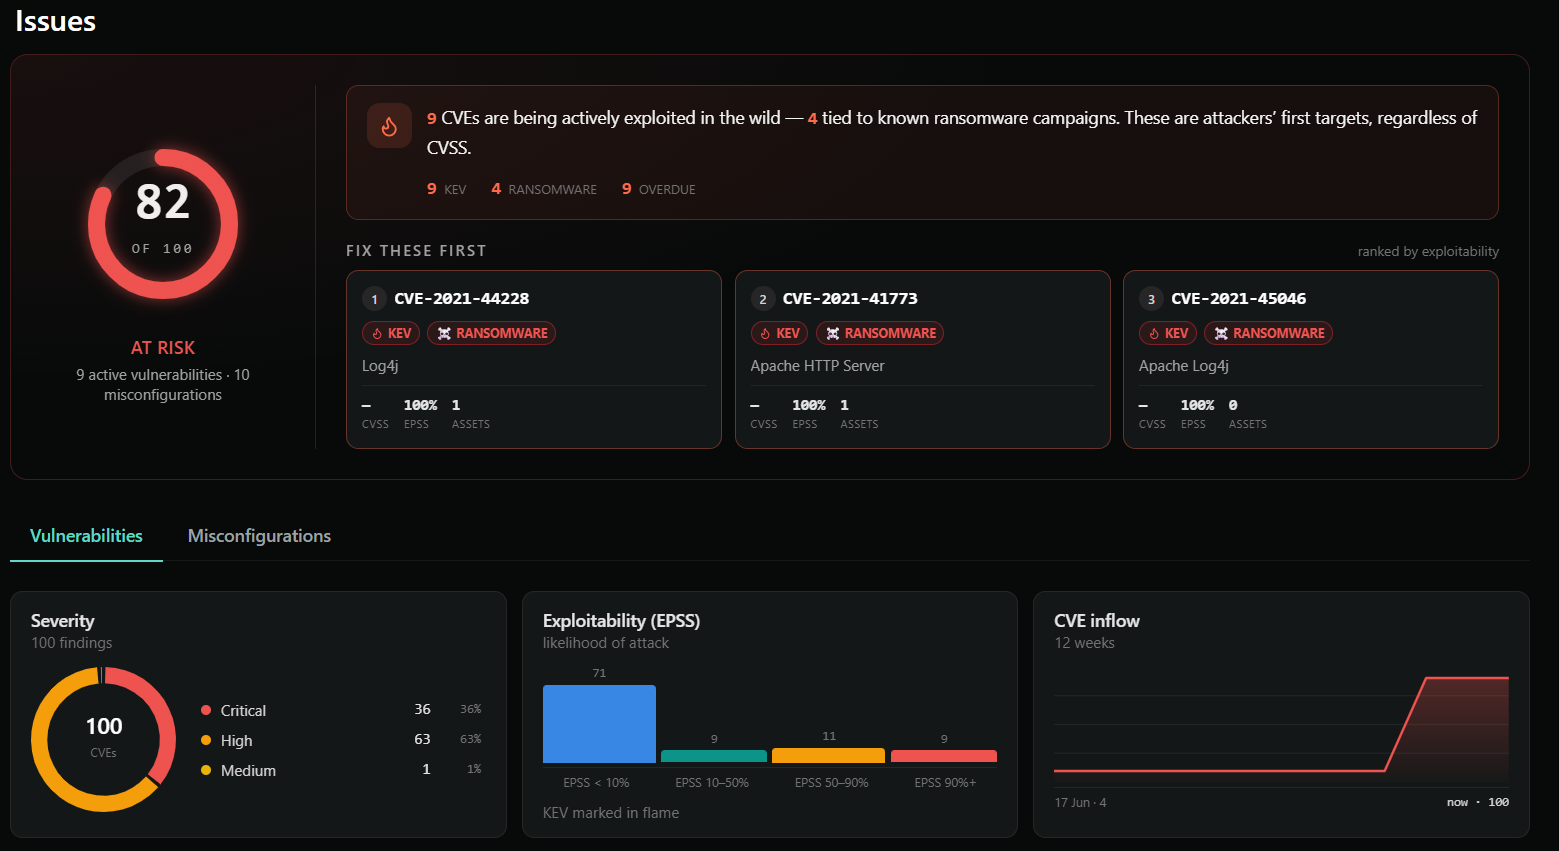Click the 63 High count value
The width and height of the screenshot is (1559, 851).
(422, 739)
